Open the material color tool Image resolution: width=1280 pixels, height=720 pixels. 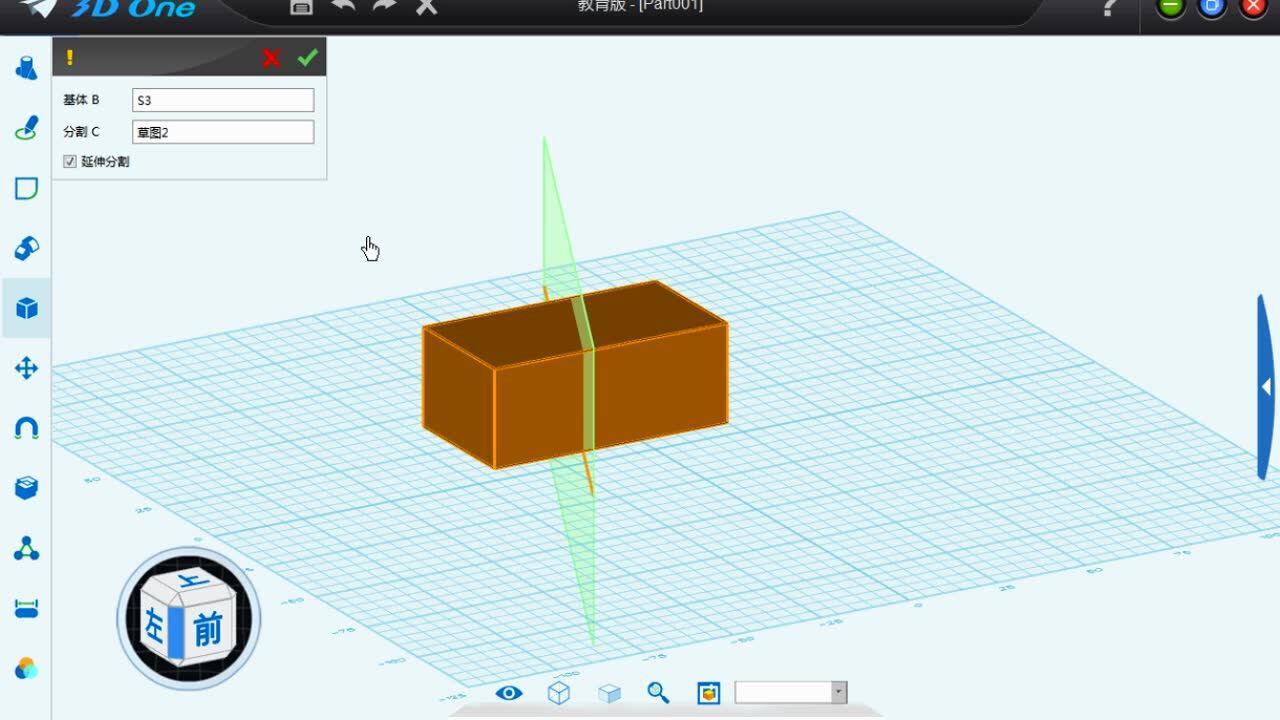27,668
